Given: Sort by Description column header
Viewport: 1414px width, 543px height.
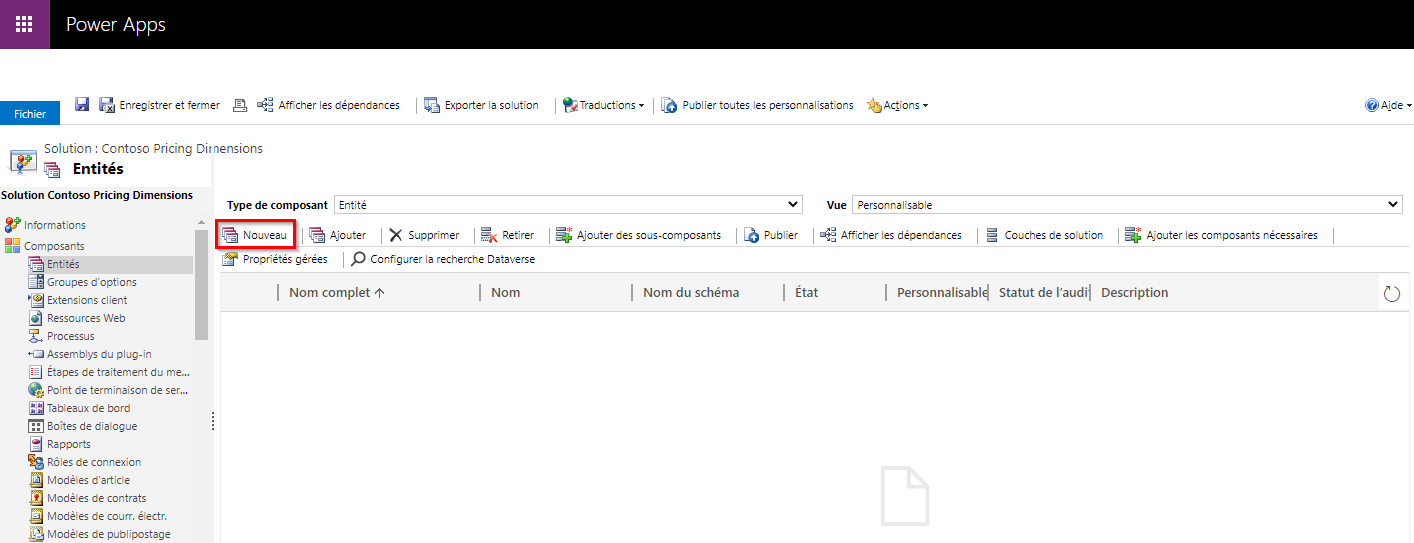Looking at the screenshot, I should (1135, 292).
